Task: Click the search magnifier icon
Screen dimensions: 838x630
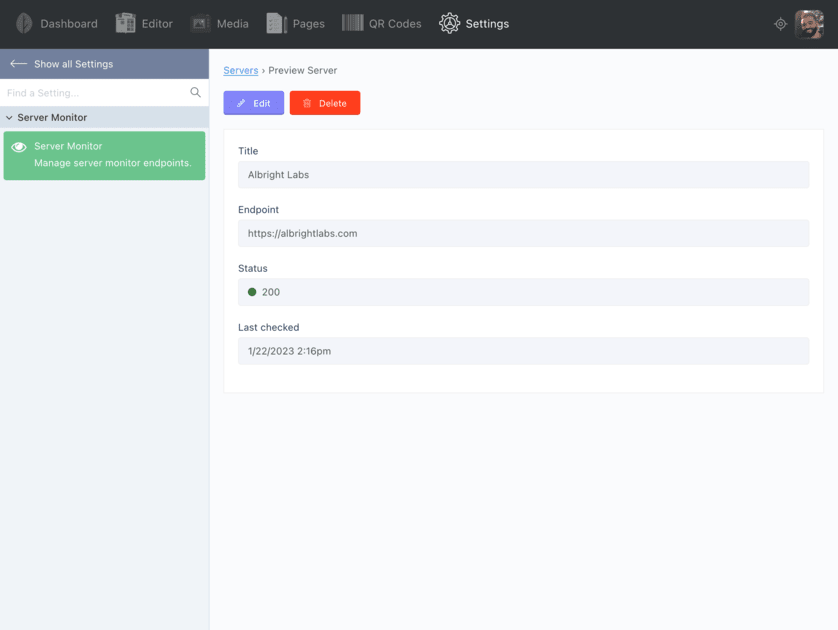Action: pos(196,92)
